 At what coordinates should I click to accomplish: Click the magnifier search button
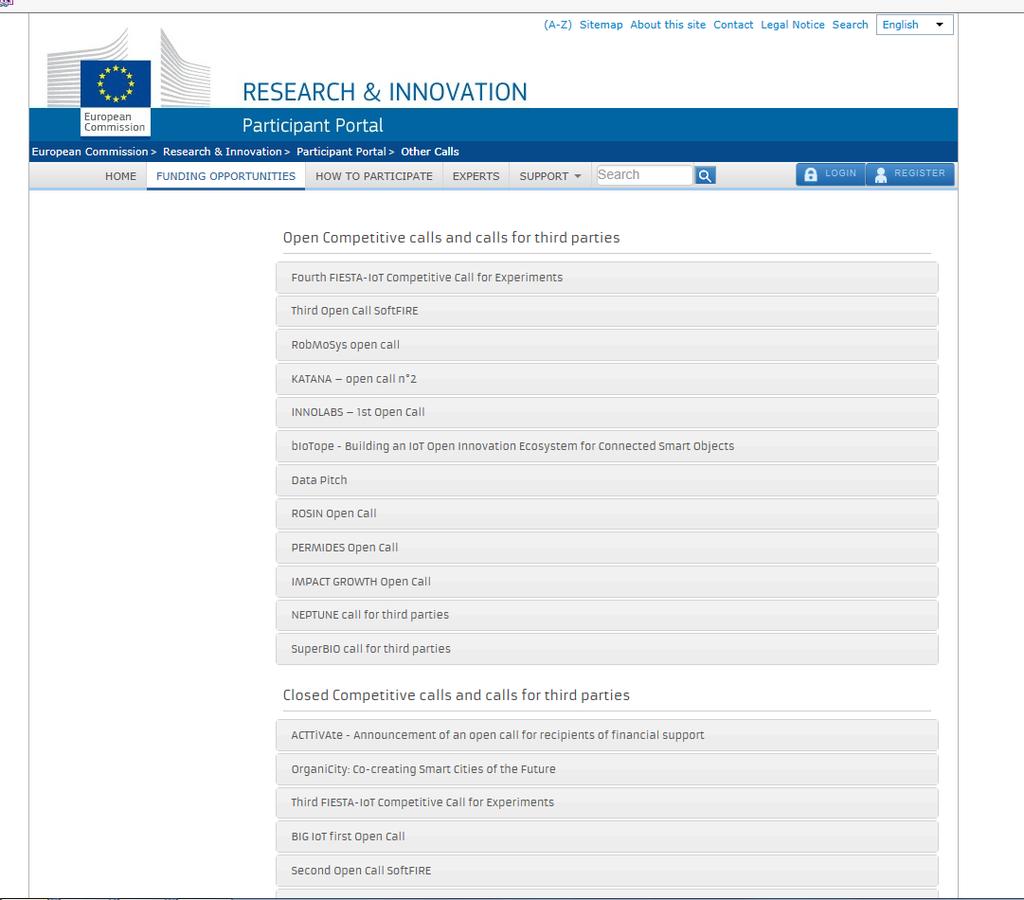[705, 175]
